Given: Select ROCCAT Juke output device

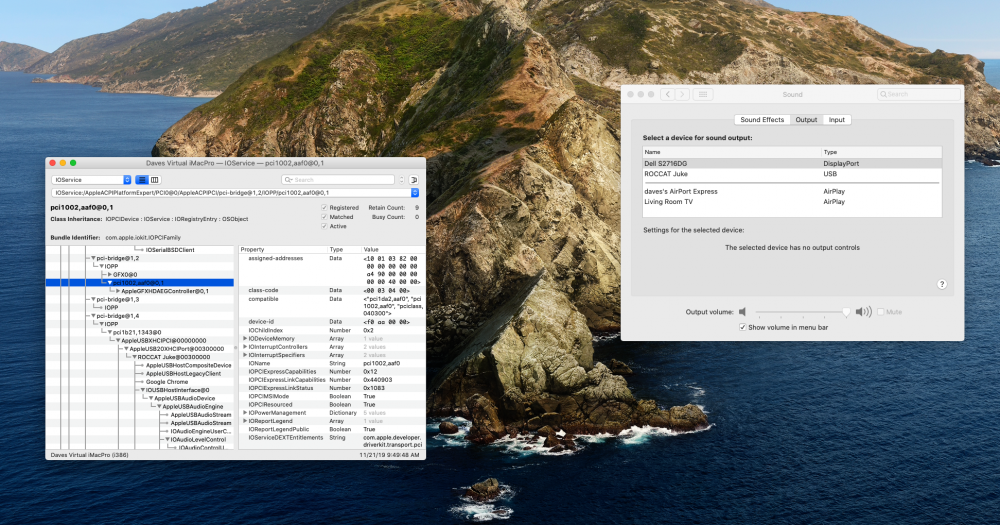Looking at the screenshot, I should click(792, 174).
